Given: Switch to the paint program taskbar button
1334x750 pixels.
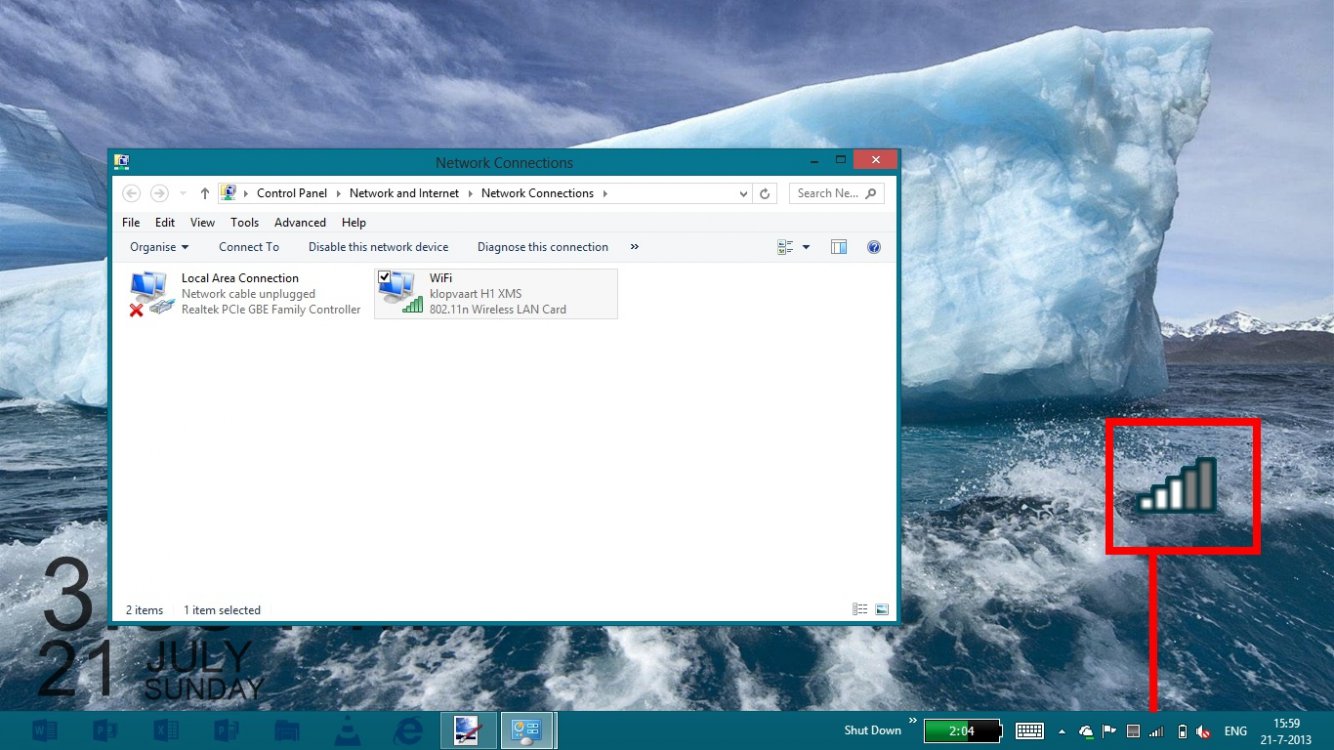Looking at the screenshot, I should [468, 731].
